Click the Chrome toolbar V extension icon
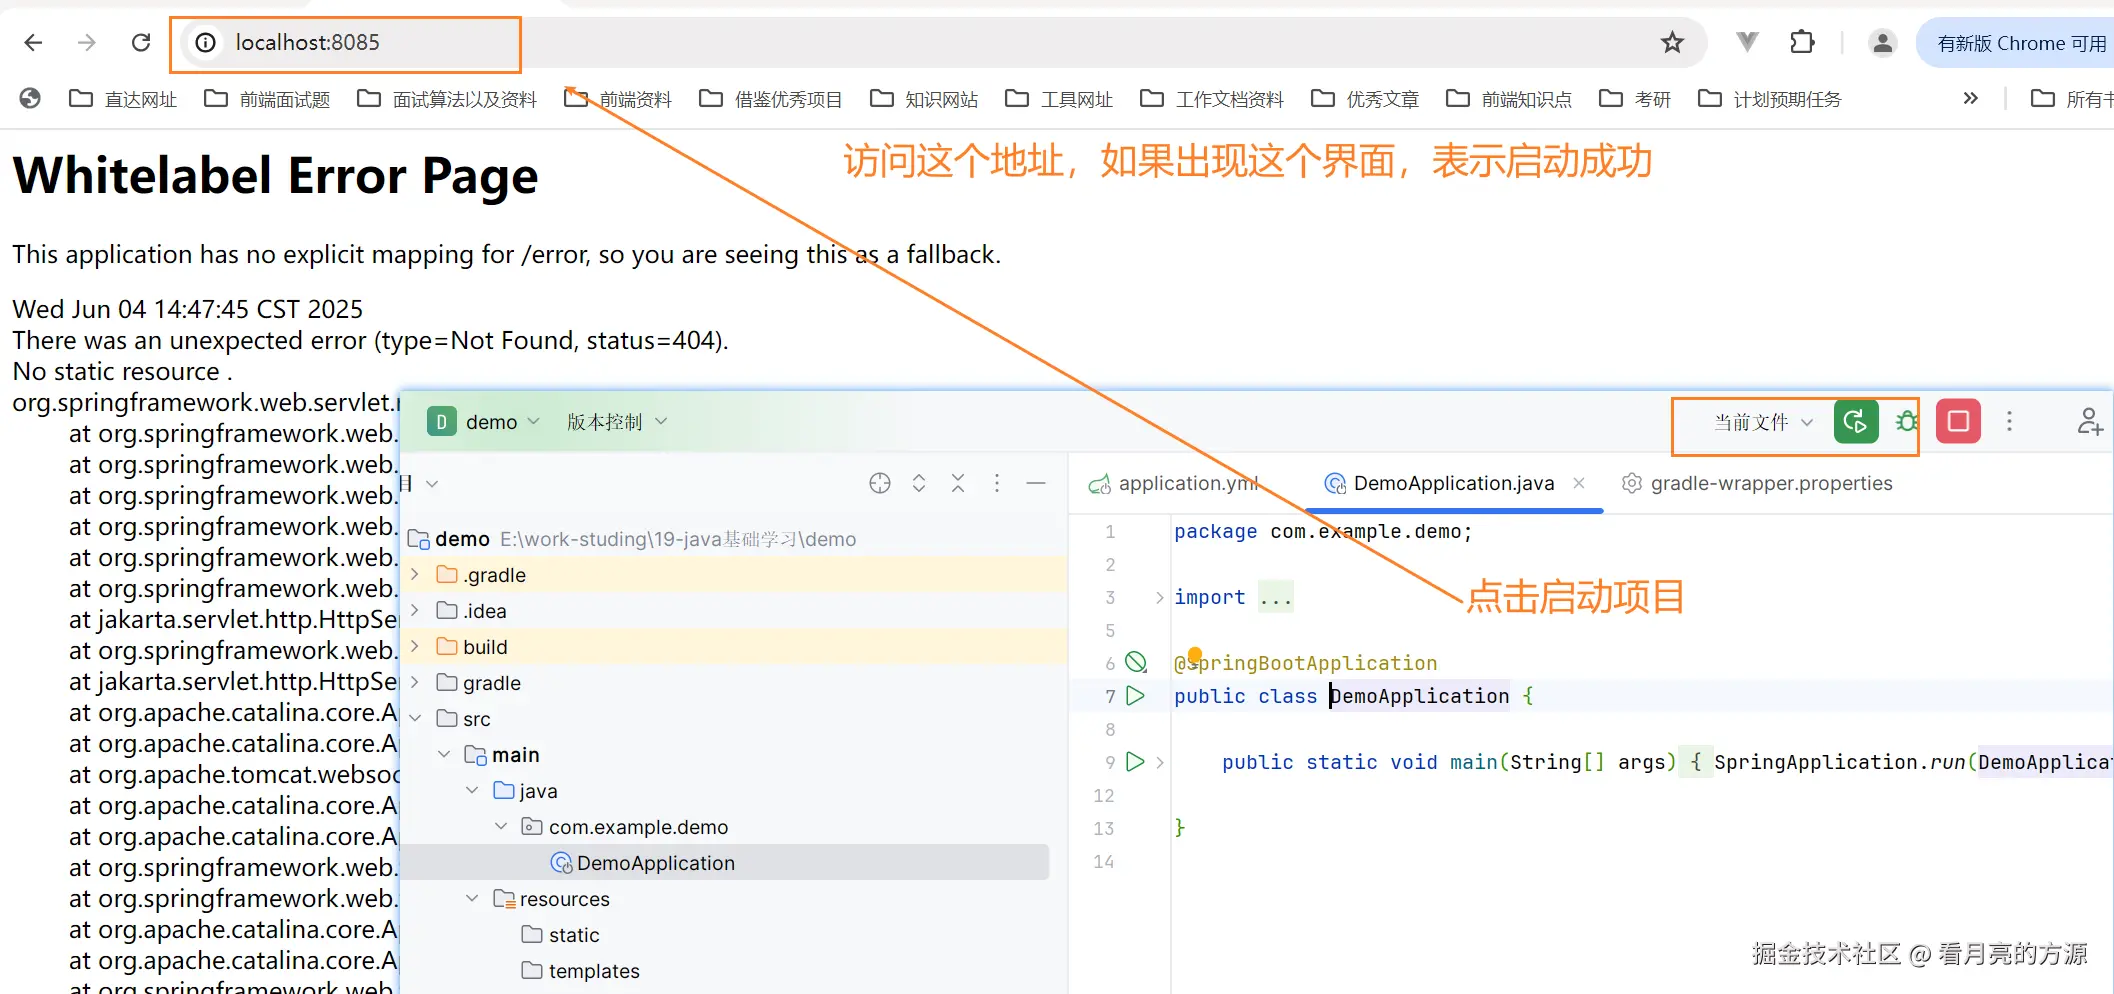Viewport: 2114px width, 994px height. pos(1747,42)
